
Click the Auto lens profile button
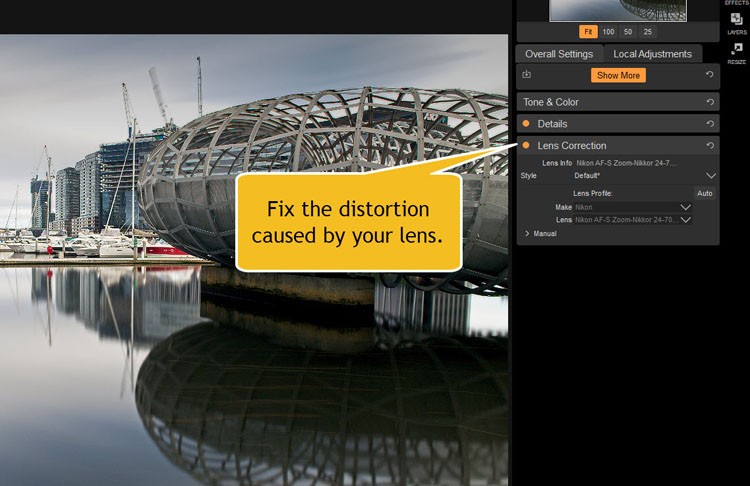coord(705,193)
